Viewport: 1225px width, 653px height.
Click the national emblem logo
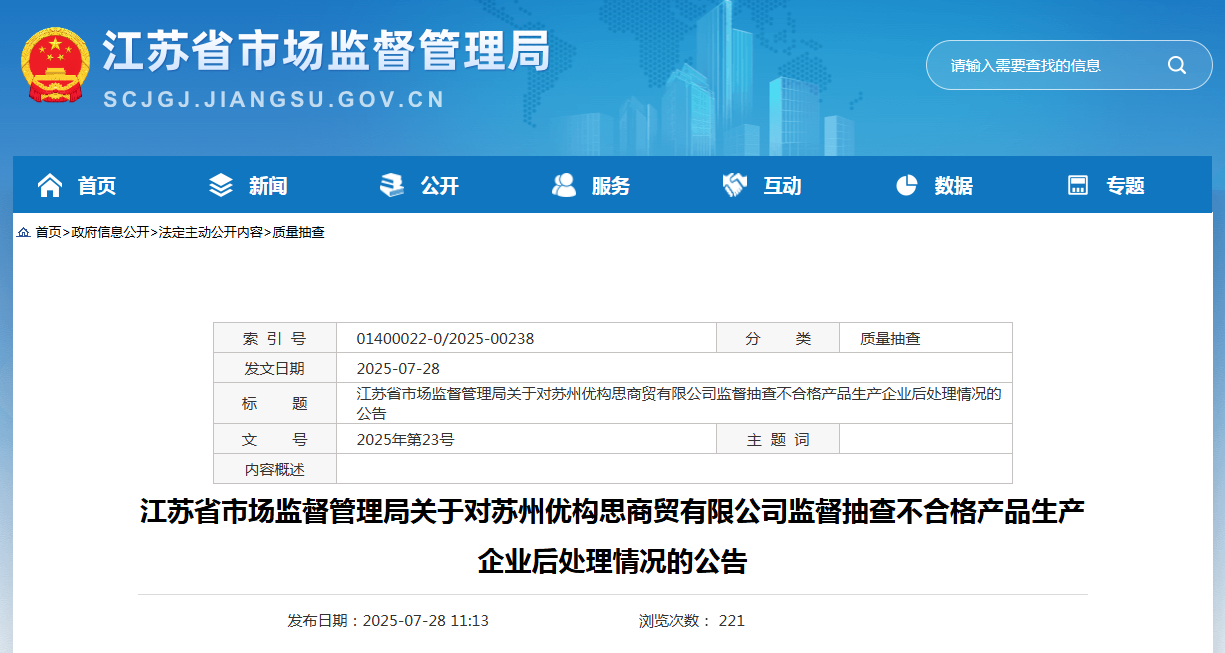point(55,66)
